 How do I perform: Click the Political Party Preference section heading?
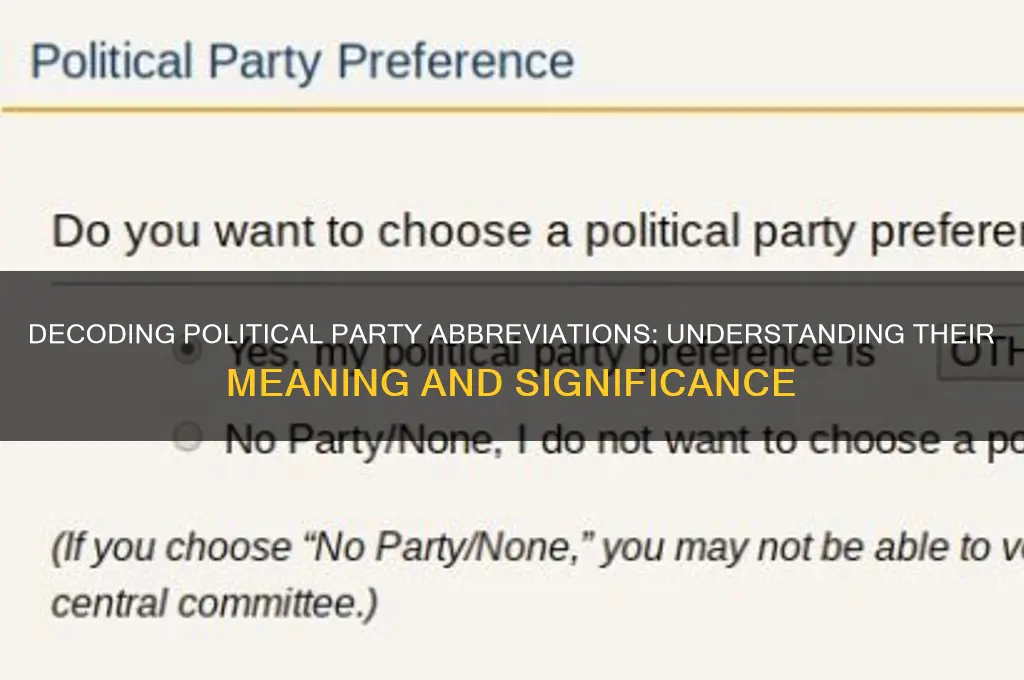[x=302, y=61]
